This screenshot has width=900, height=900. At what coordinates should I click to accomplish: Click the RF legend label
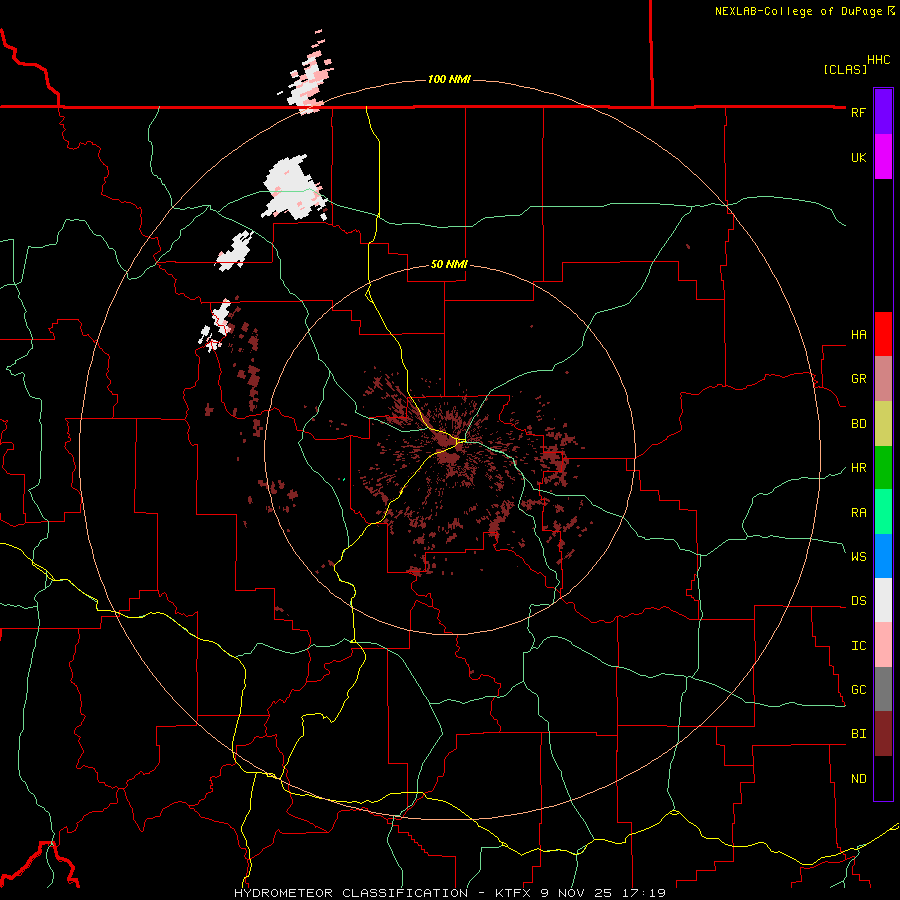[x=858, y=113]
